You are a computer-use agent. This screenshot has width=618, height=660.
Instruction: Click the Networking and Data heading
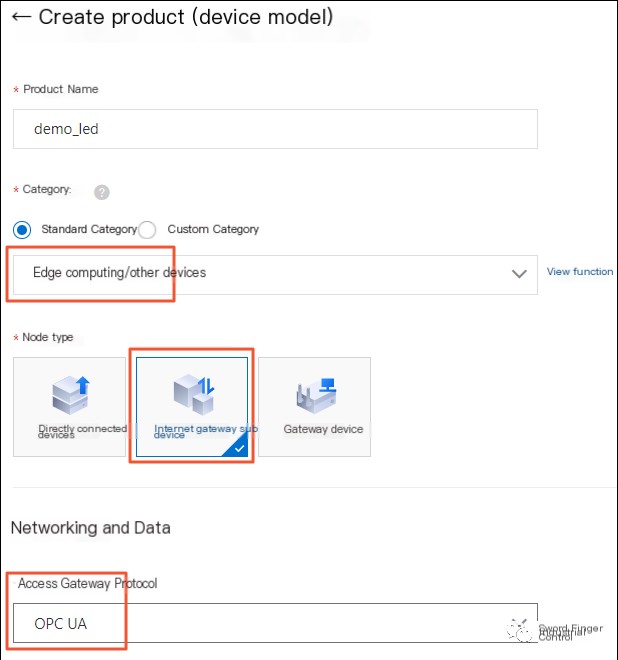click(91, 527)
